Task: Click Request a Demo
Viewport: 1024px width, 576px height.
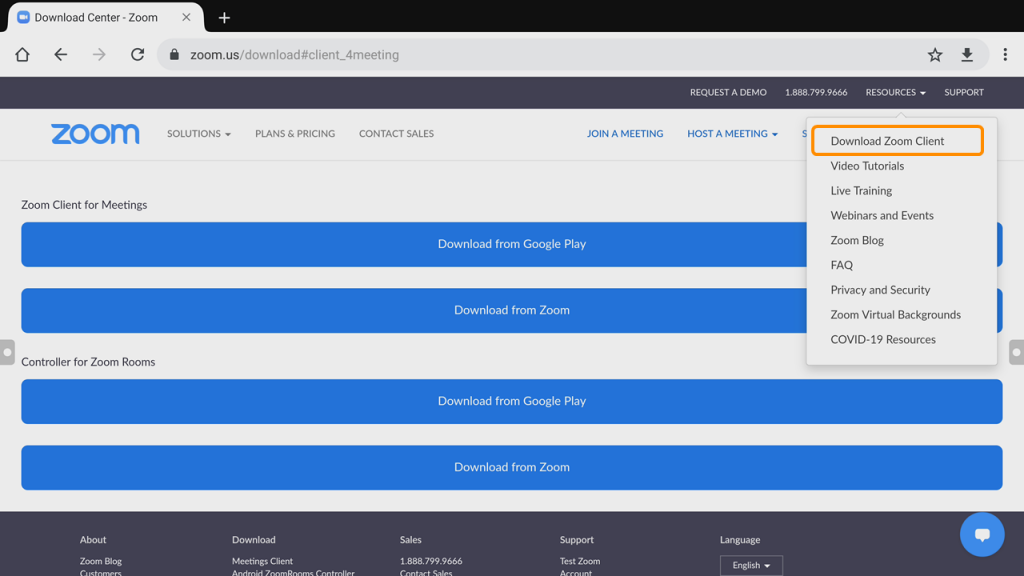Action: [728, 92]
